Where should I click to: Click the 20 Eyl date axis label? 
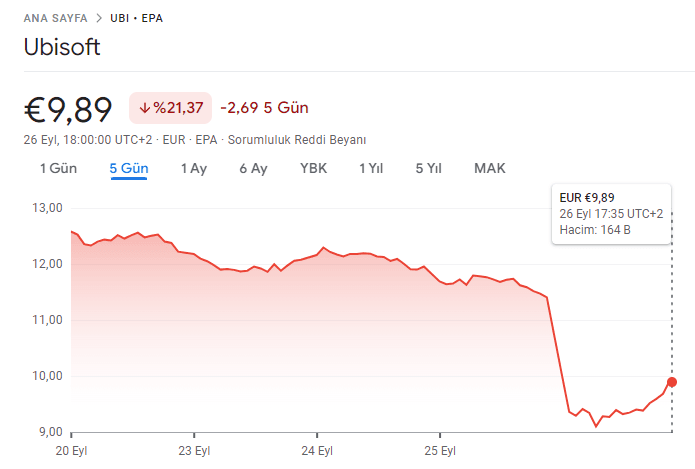point(72,449)
